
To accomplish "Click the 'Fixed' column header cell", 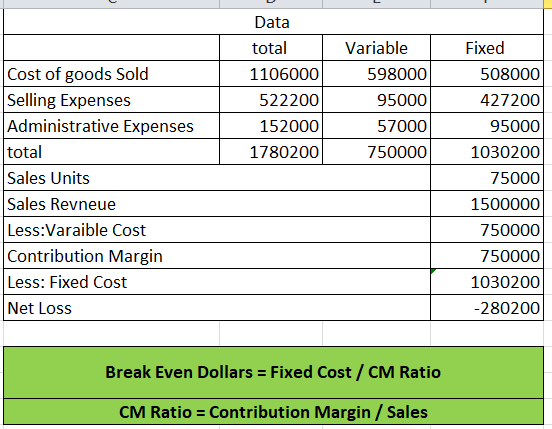I will click(487, 48).
